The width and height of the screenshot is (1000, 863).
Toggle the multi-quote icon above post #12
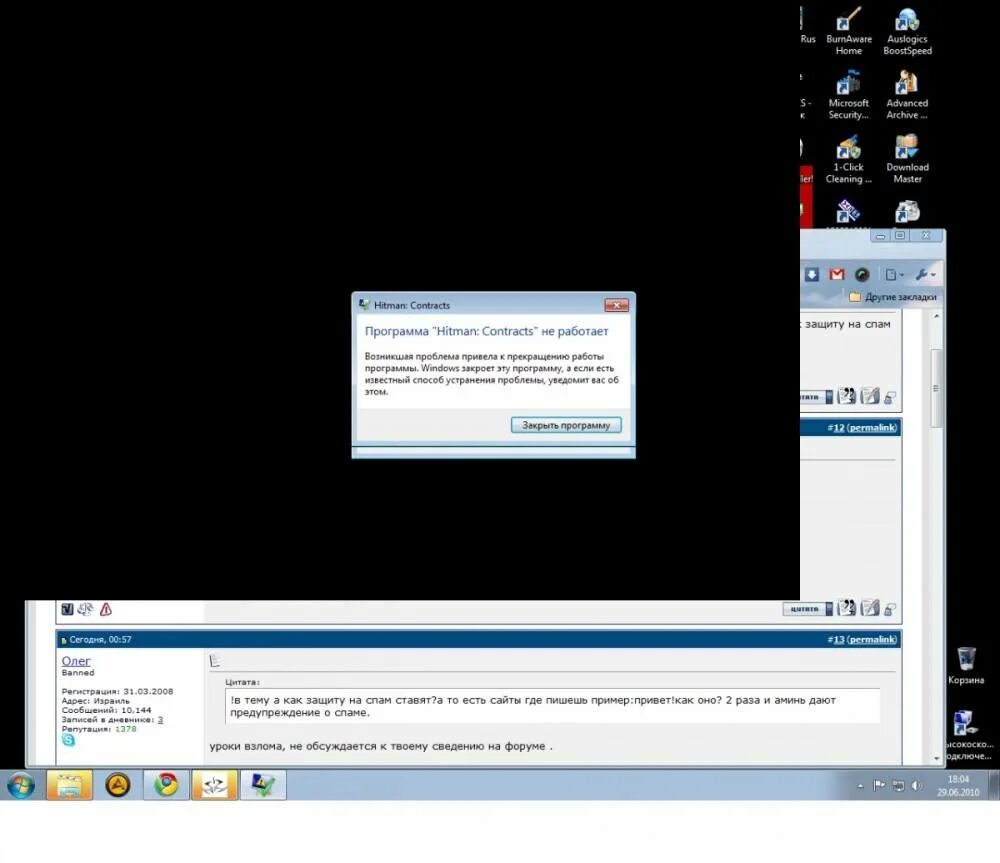[846, 395]
